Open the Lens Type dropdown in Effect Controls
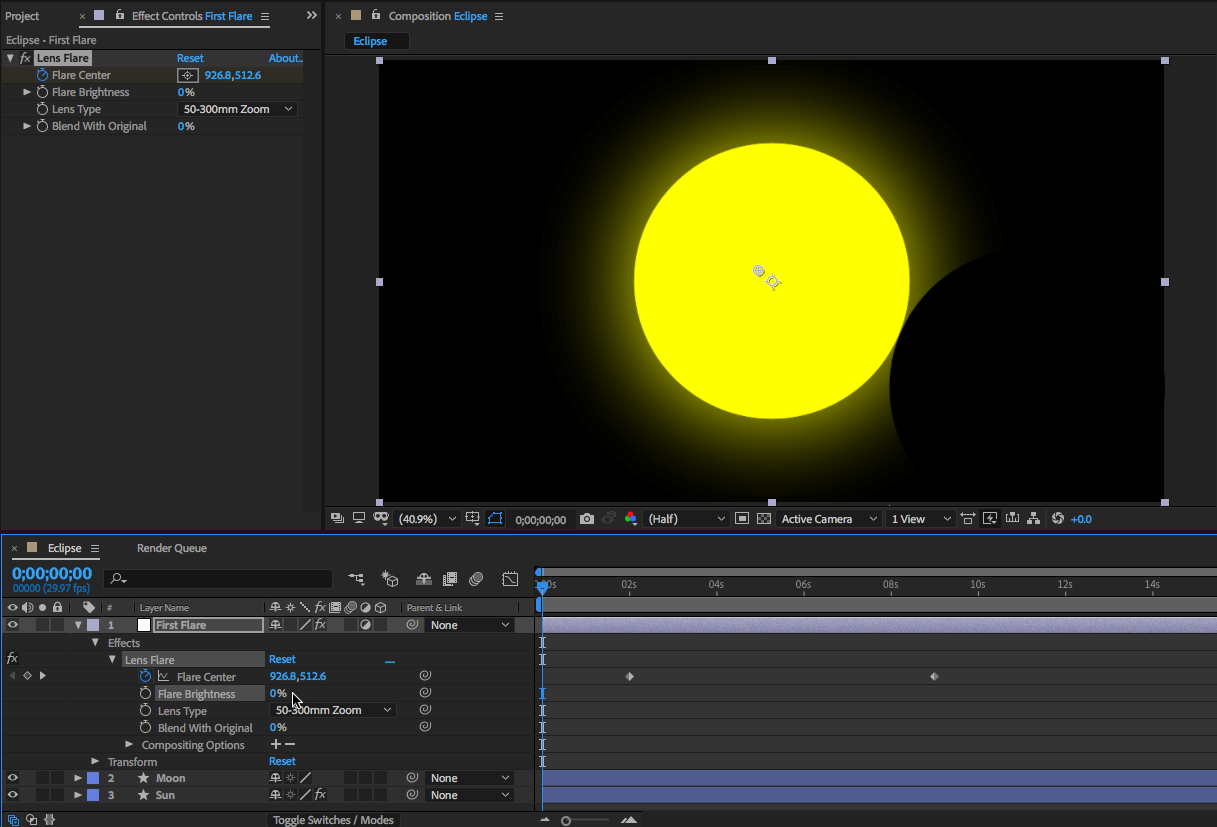This screenshot has height=827, width=1217. click(238, 109)
